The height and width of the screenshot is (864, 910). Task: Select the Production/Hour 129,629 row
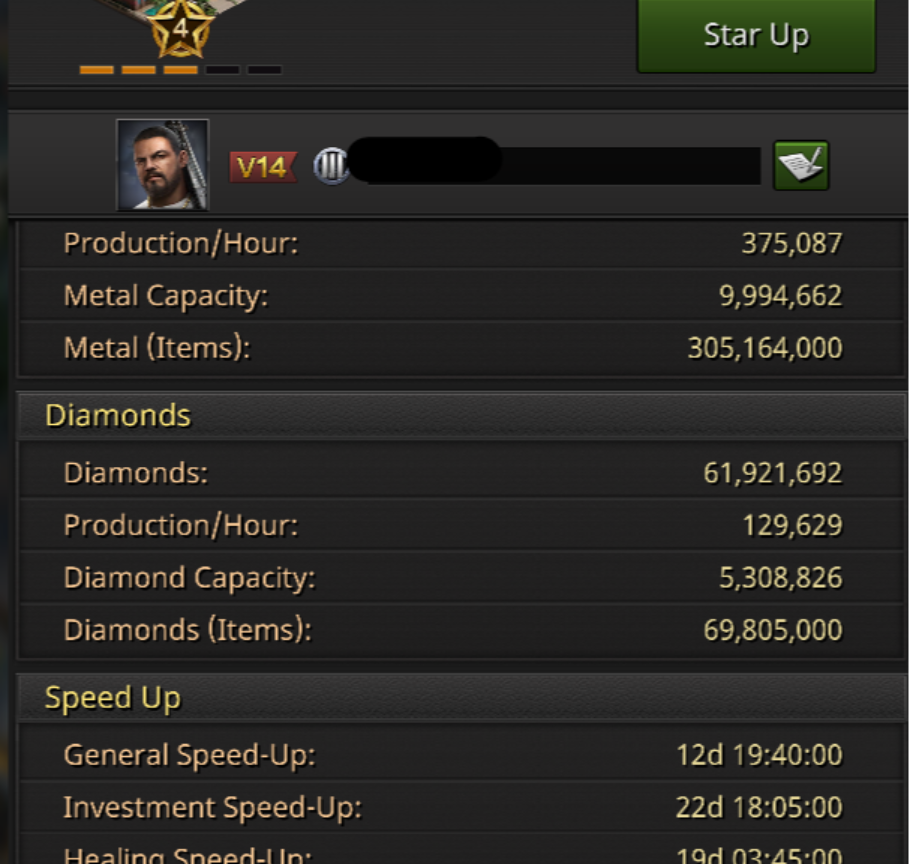point(453,525)
